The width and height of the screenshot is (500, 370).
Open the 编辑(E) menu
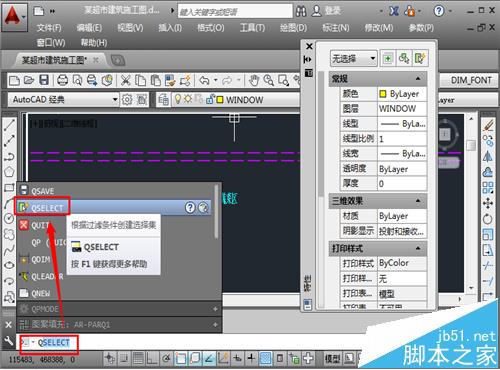click(89, 28)
